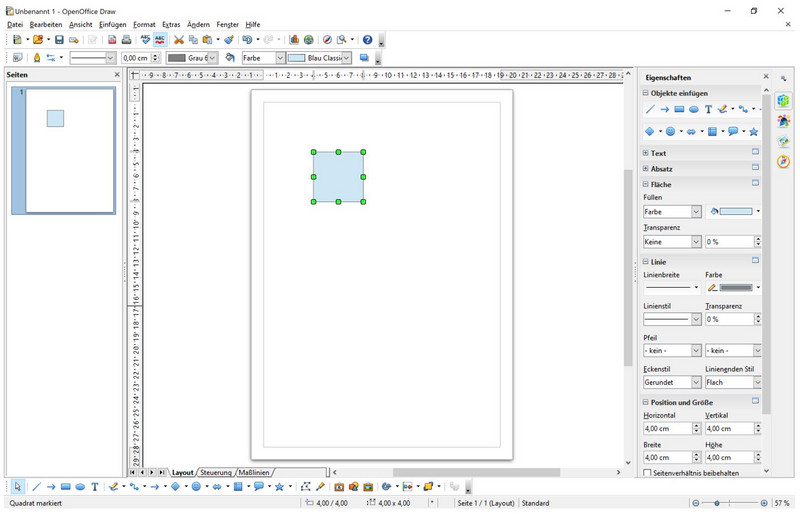Image resolution: width=800 pixels, height=514 pixels.
Task: Select the Text tool in drawing toolbar
Action: pyautogui.click(x=95, y=487)
